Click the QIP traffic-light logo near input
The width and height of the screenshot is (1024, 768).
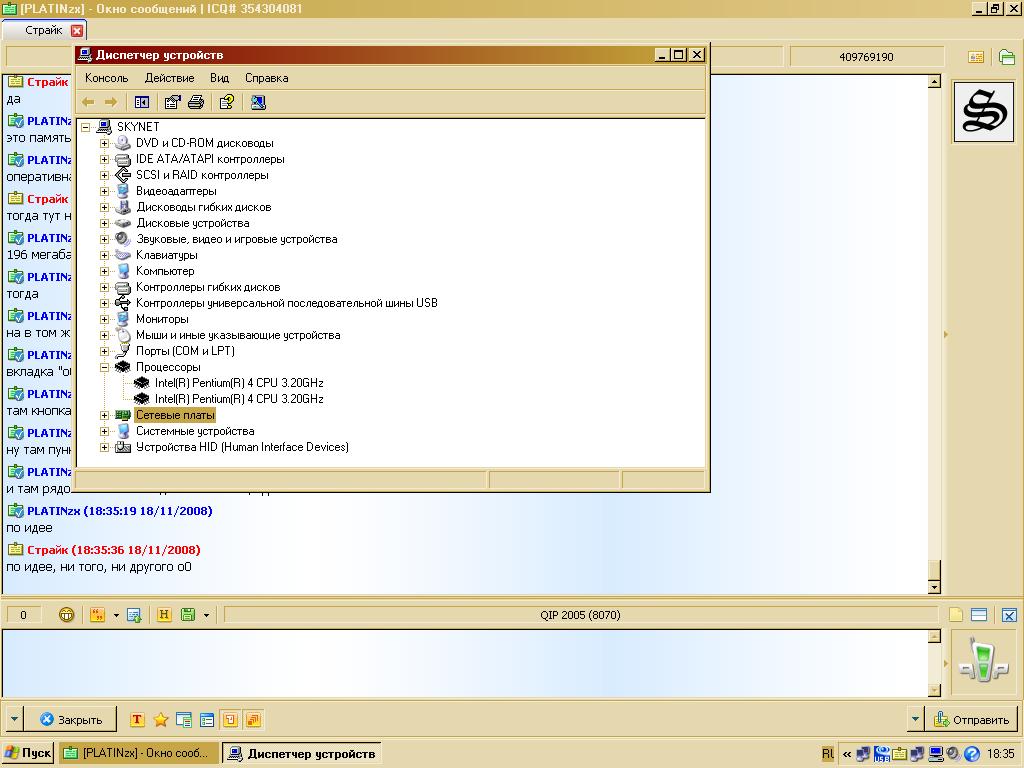[983, 662]
